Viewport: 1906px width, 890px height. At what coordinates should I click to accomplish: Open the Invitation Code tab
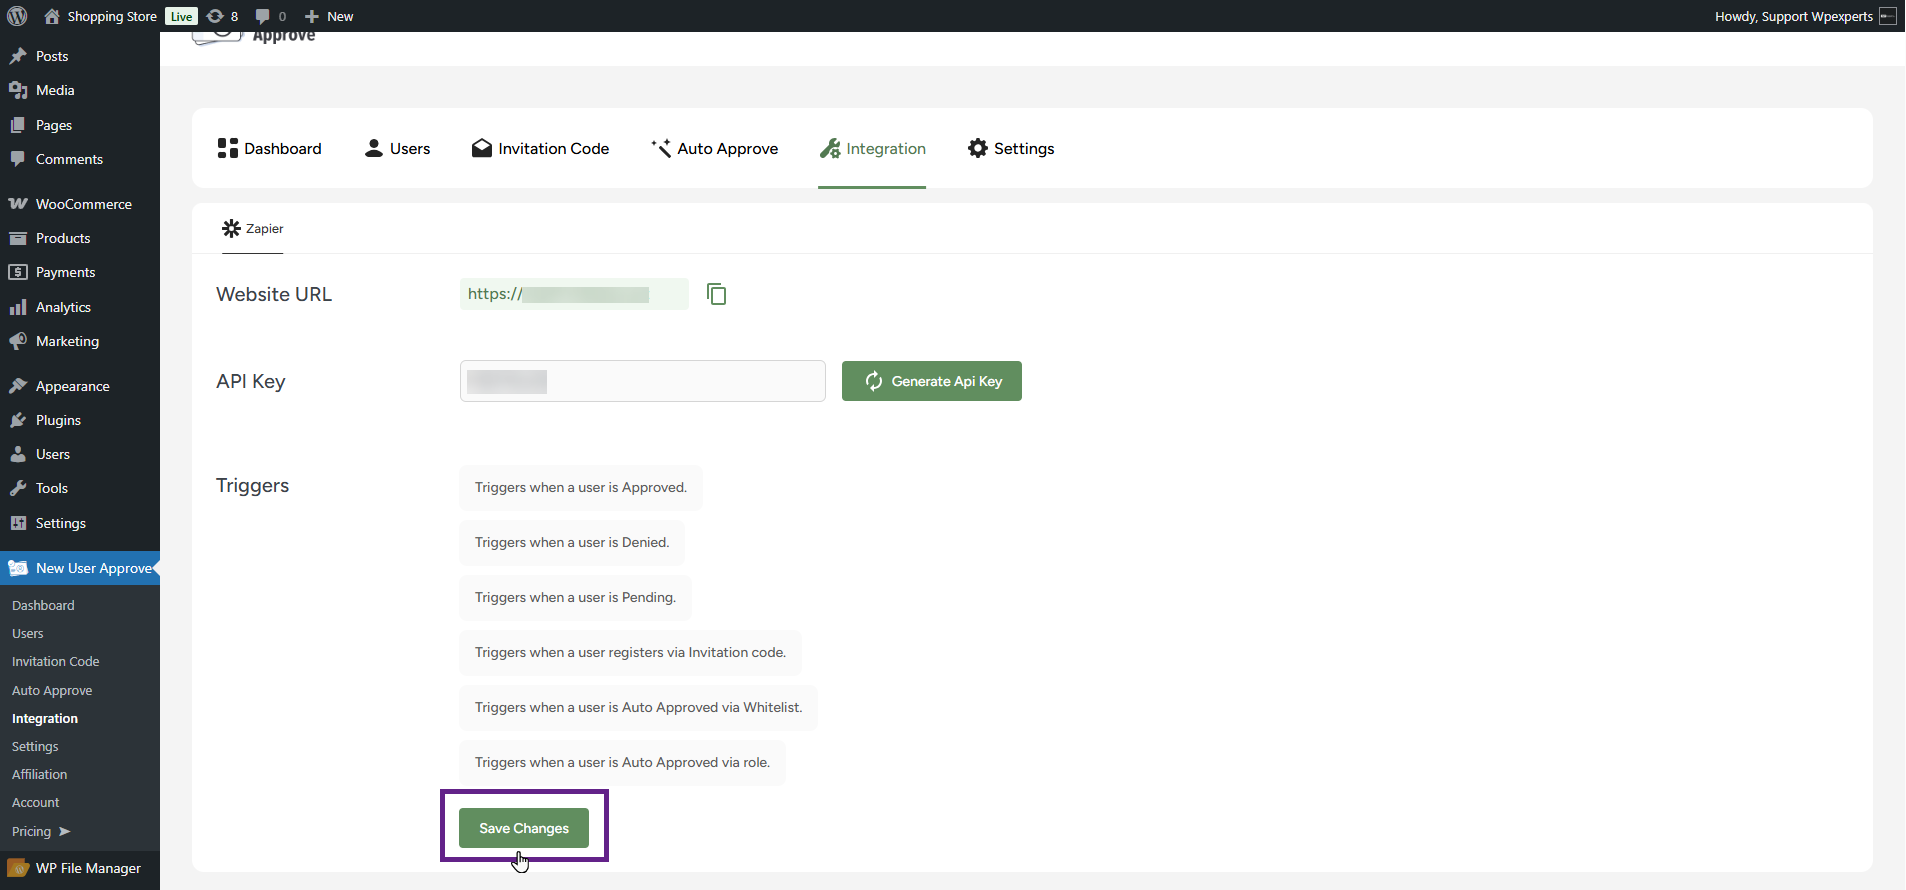(540, 149)
